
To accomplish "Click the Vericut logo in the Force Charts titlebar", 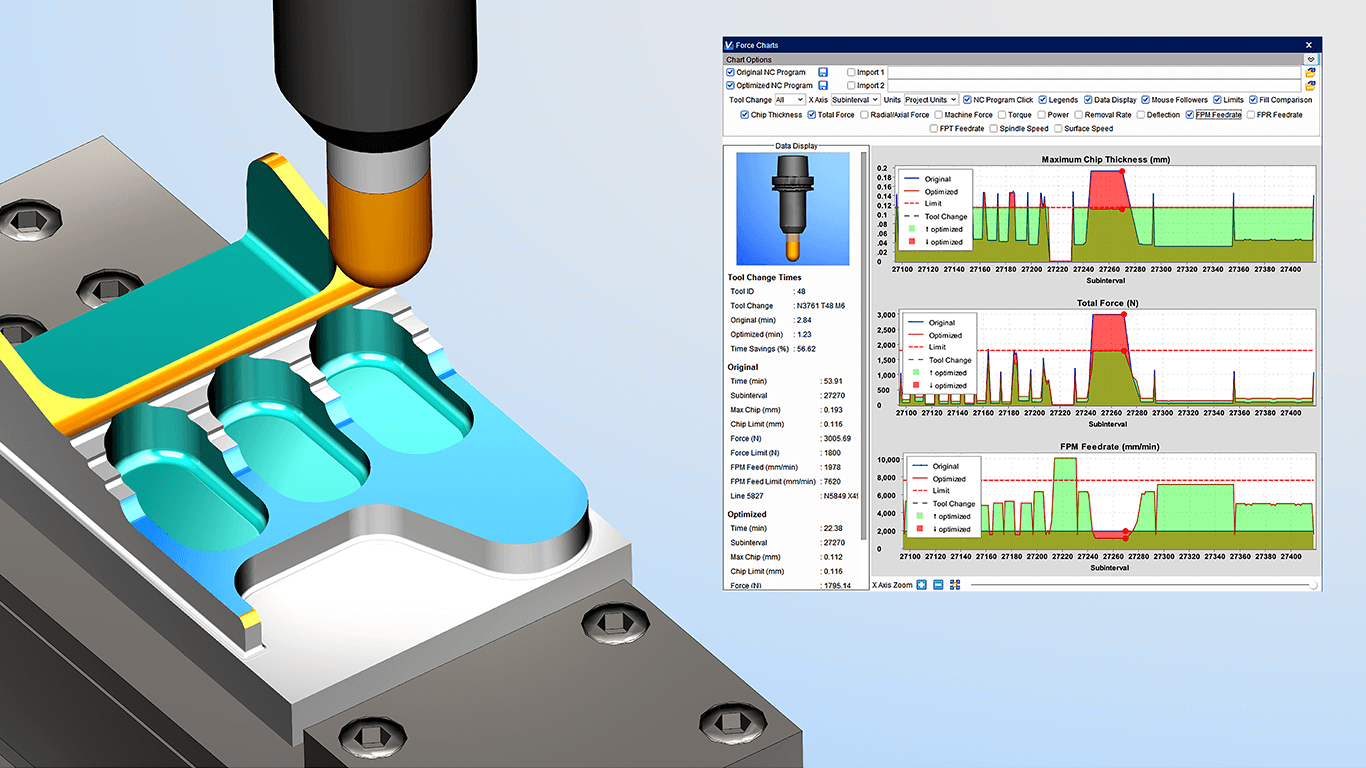I will 727,44.
